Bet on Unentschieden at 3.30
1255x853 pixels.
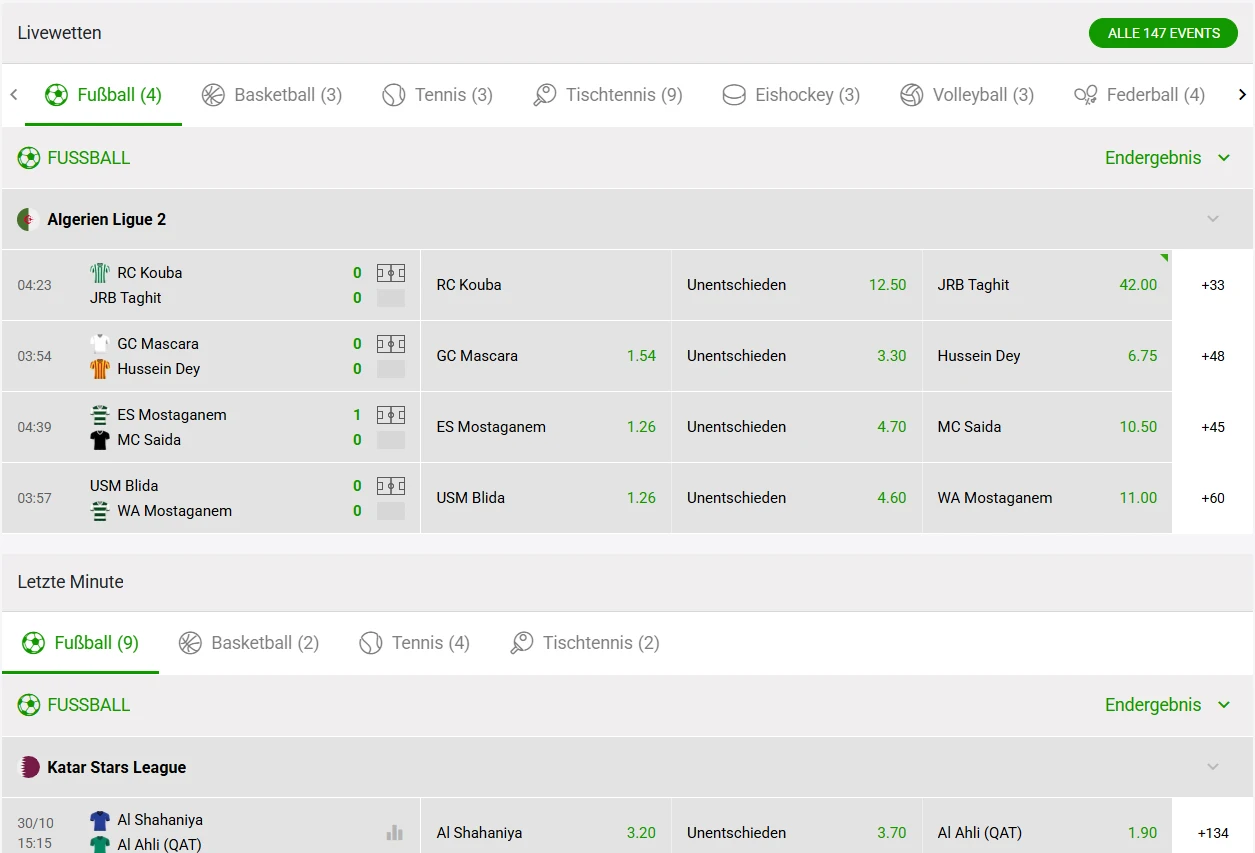pos(796,356)
